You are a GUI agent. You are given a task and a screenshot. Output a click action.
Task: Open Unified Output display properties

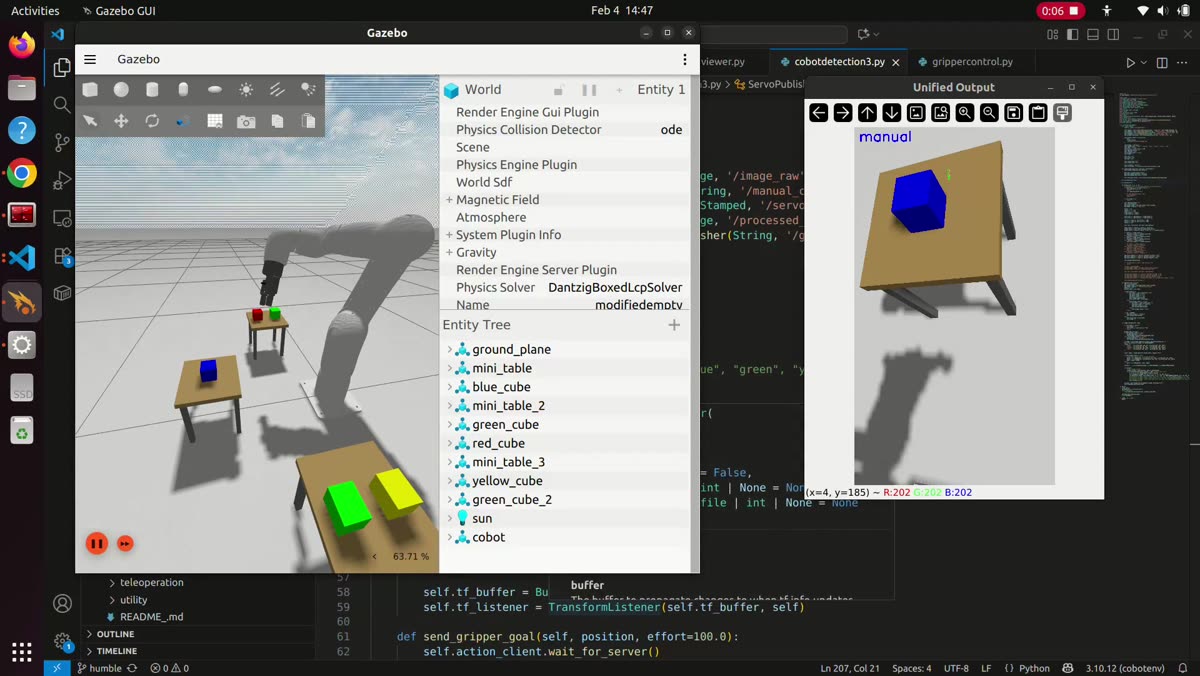1062,113
